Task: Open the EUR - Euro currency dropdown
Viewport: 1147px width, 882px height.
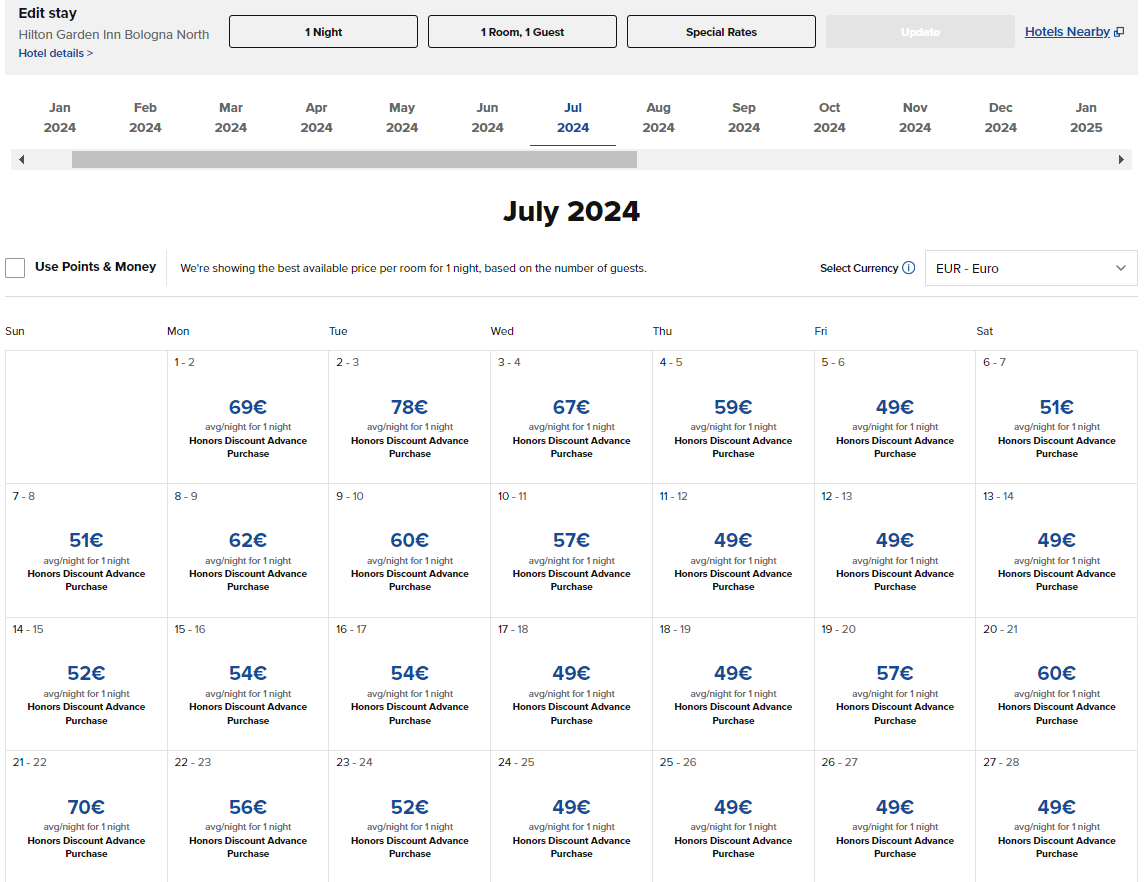Action: (1030, 268)
